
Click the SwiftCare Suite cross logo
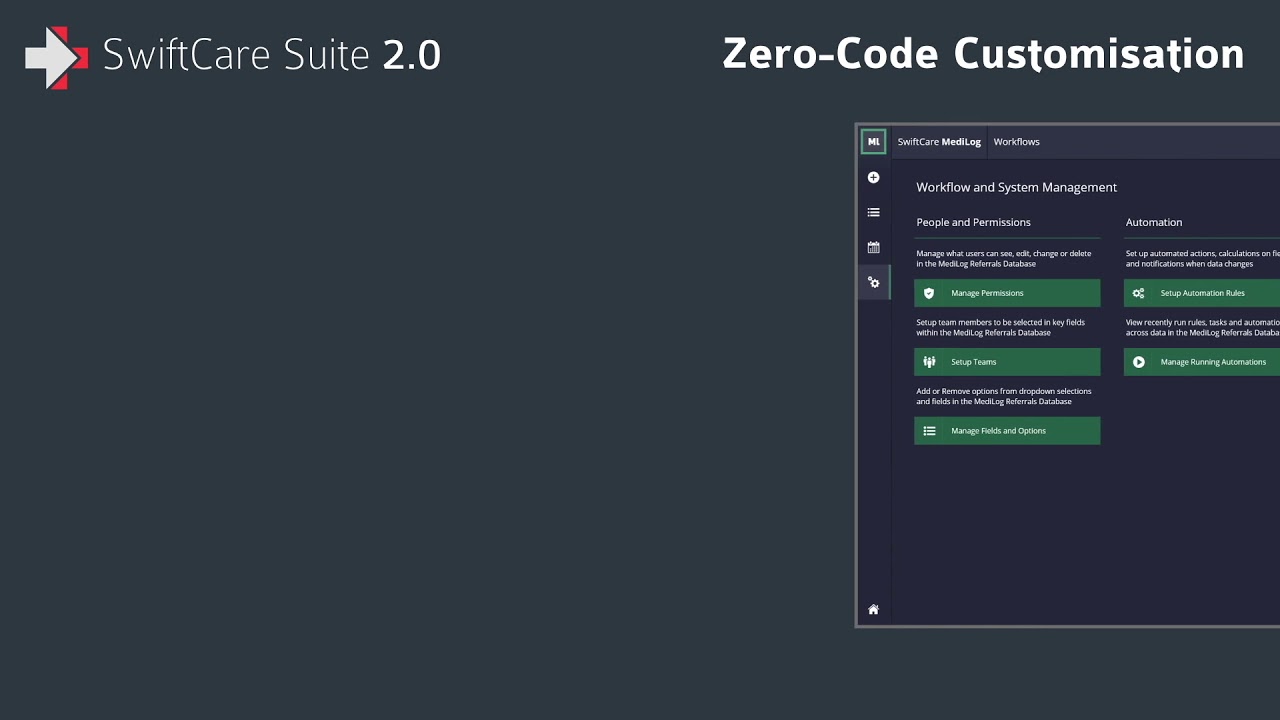click(57, 57)
